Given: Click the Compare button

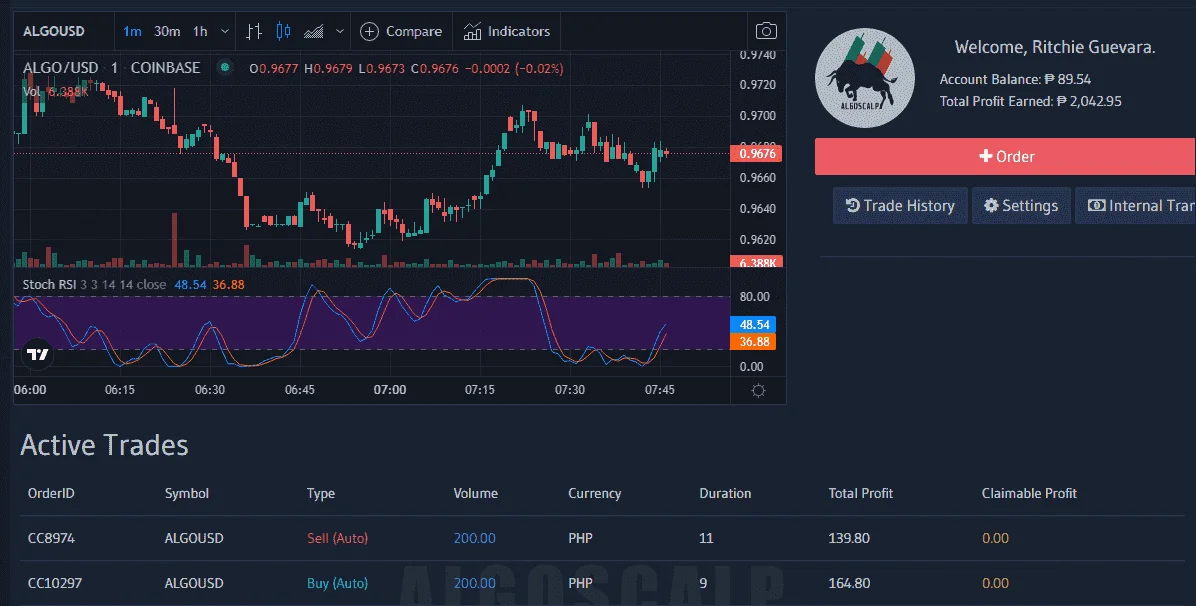Looking at the screenshot, I should pos(401,31).
